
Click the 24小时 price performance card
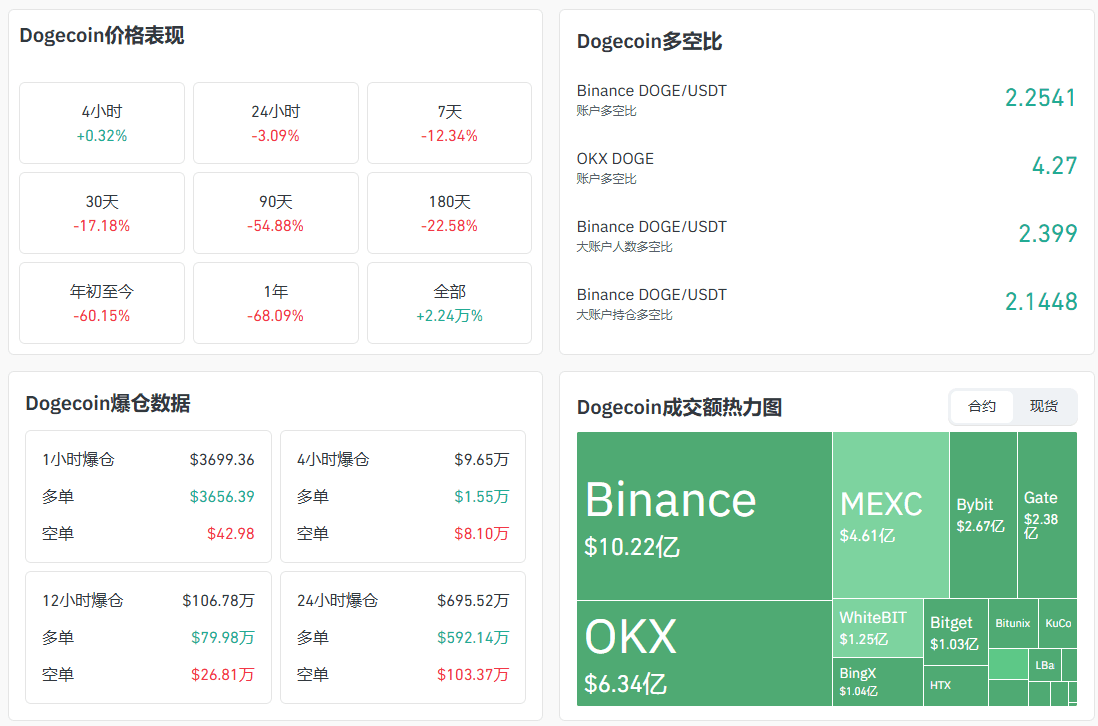pyautogui.click(x=276, y=123)
